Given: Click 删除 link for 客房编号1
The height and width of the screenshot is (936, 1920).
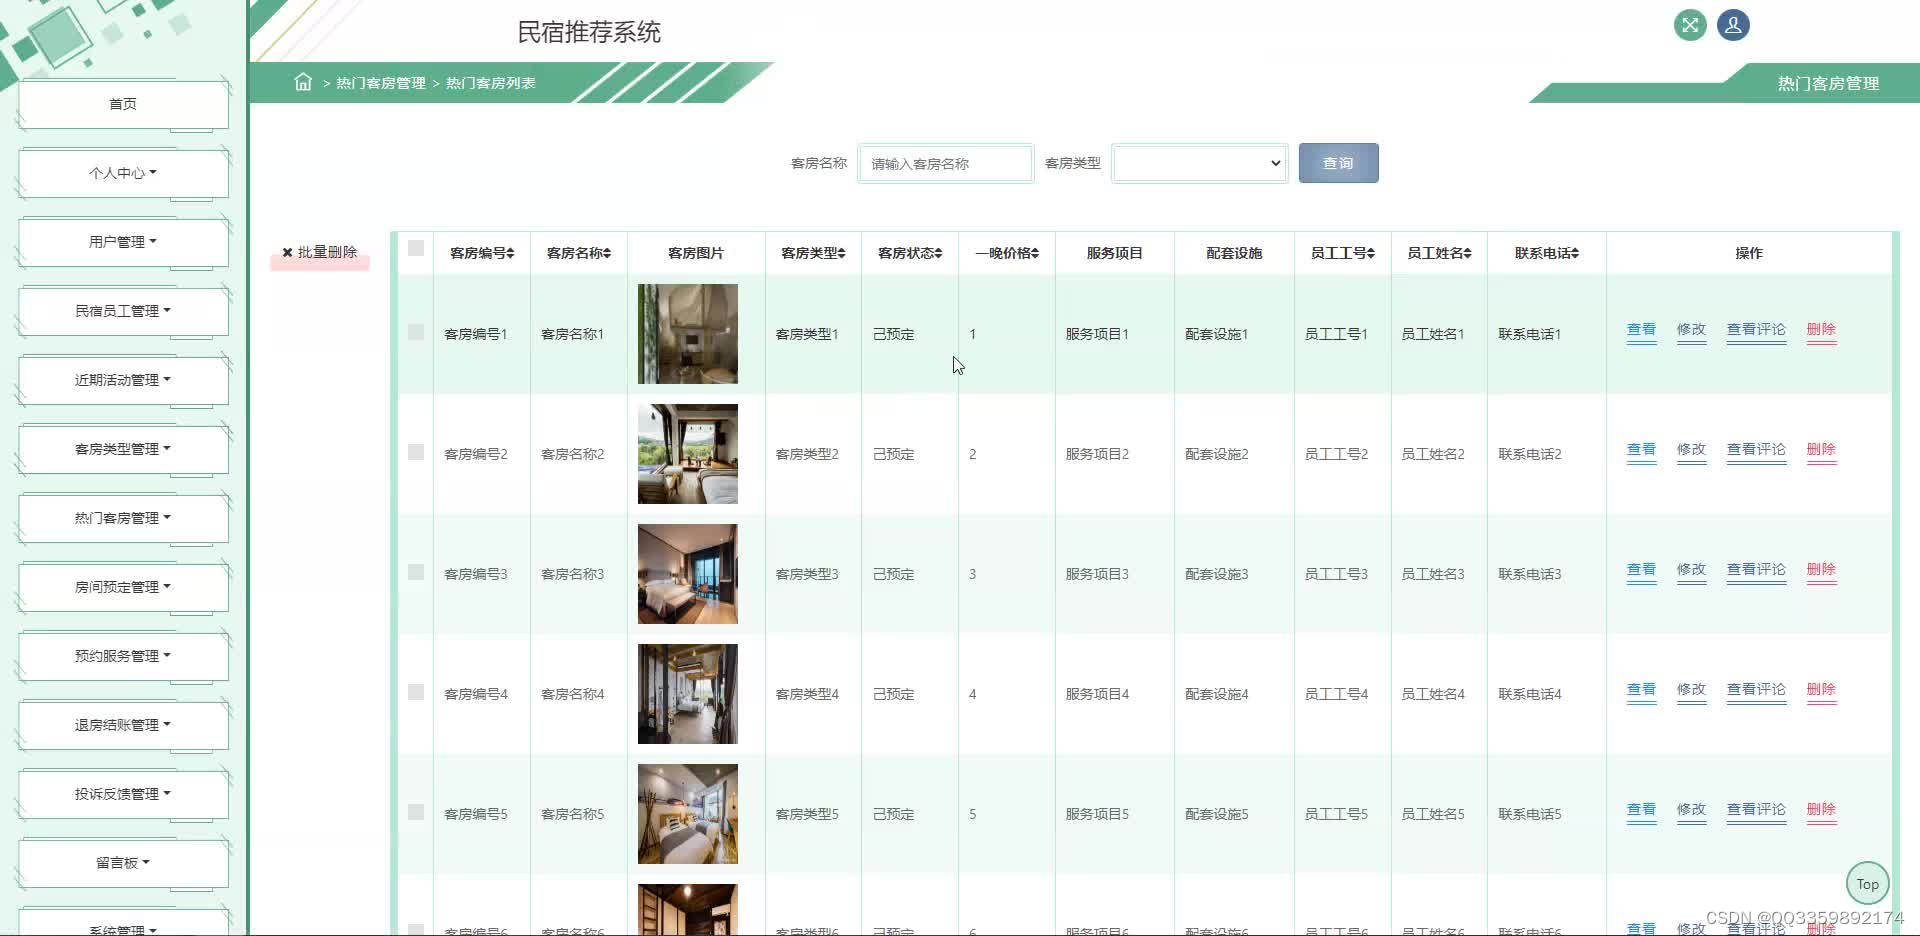Looking at the screenshot, I should pos(1821,330).
